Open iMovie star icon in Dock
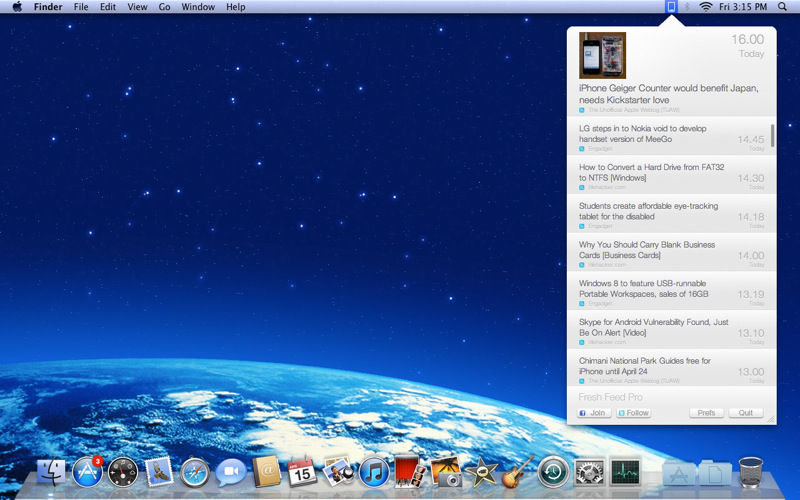Image resolution: width=800 pixels, height=500 pixels. (x=481, y=472)
